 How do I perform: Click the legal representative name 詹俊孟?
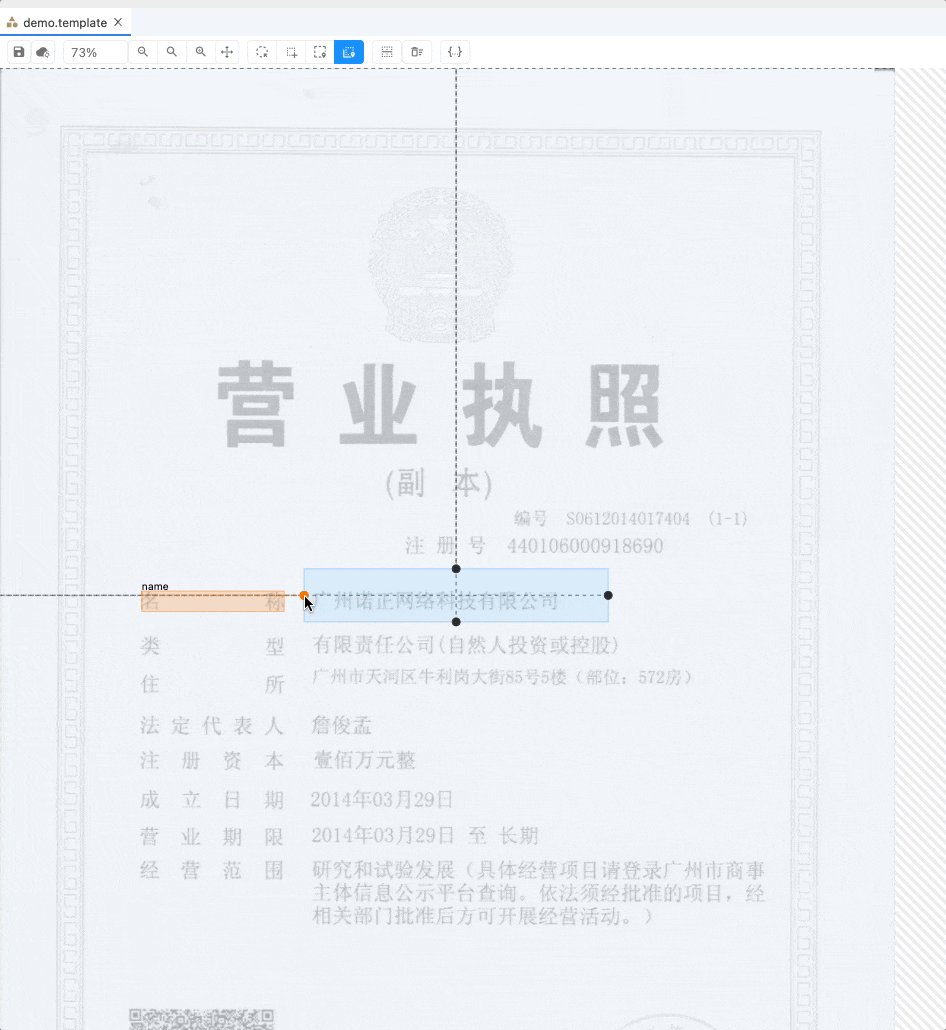pos(342,725)
